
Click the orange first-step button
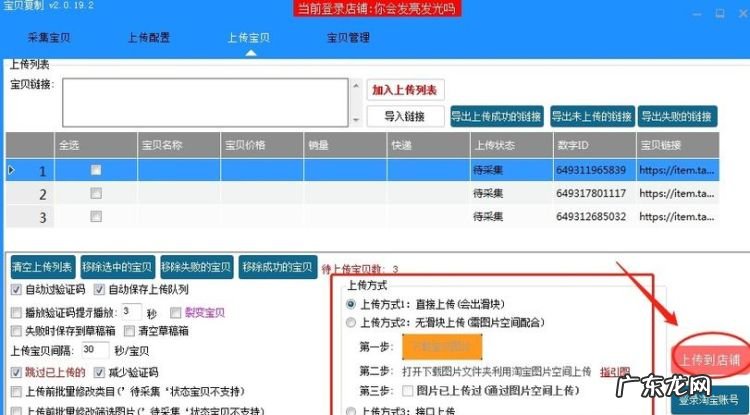click(441, 347)
